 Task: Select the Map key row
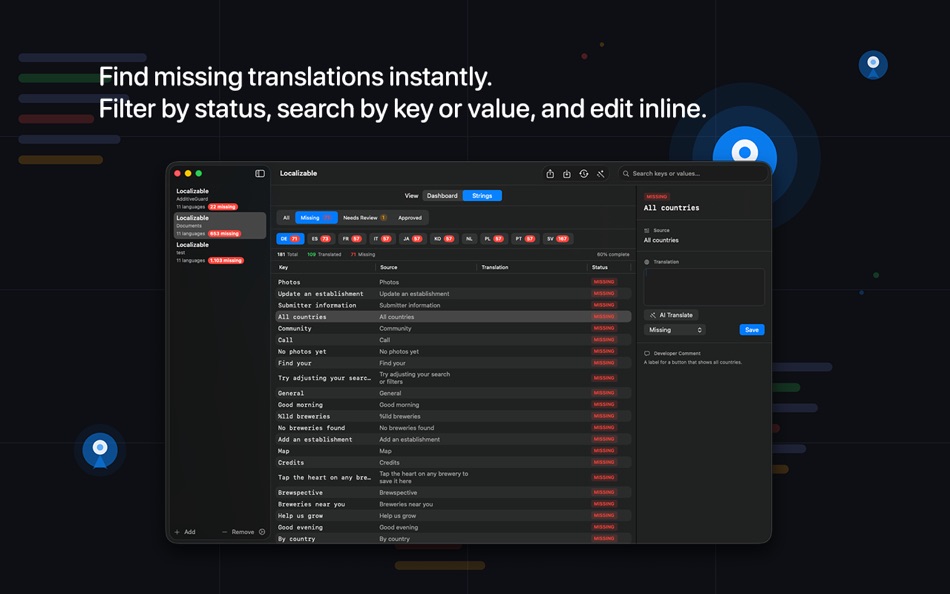(453, 450)
